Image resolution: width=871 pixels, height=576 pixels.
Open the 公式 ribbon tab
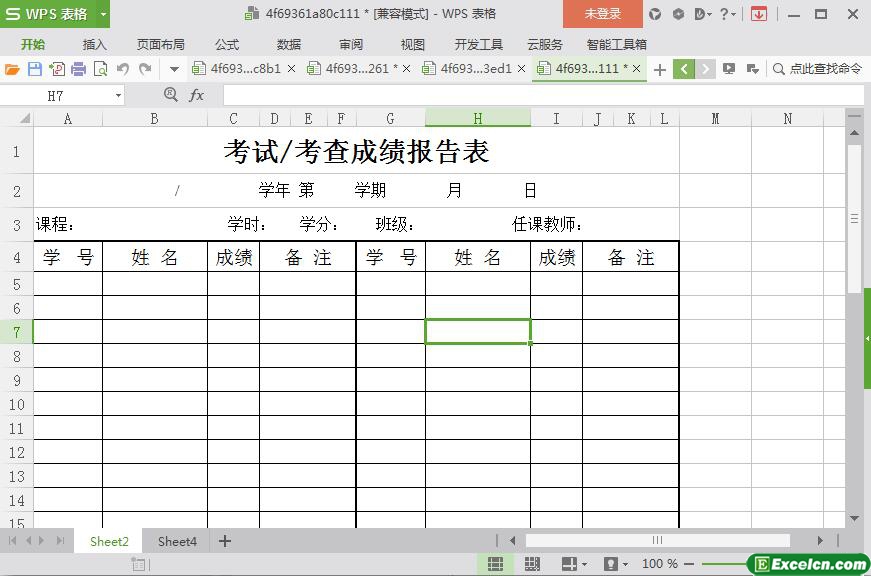(227, 44)
